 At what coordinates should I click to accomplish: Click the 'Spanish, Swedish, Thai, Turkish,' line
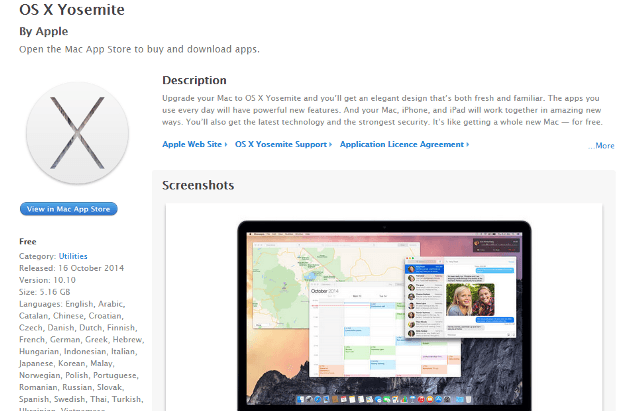click(81, 399)
